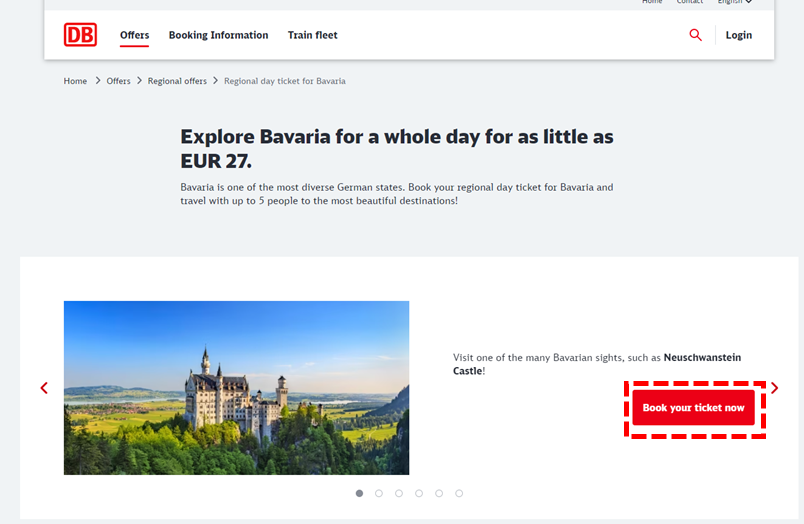Select third carousel dot
The width and height of the screenshot is (804, 524).
tap(399, 493)
